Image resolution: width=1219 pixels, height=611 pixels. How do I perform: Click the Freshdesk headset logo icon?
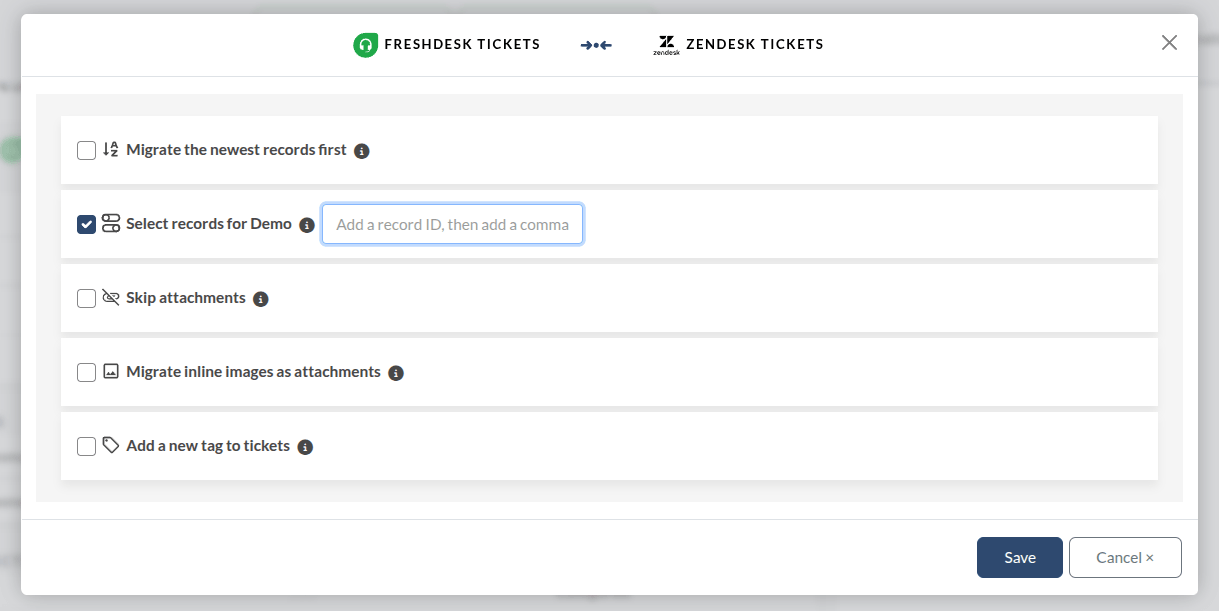pyautogui.click(x=365, y=44)
